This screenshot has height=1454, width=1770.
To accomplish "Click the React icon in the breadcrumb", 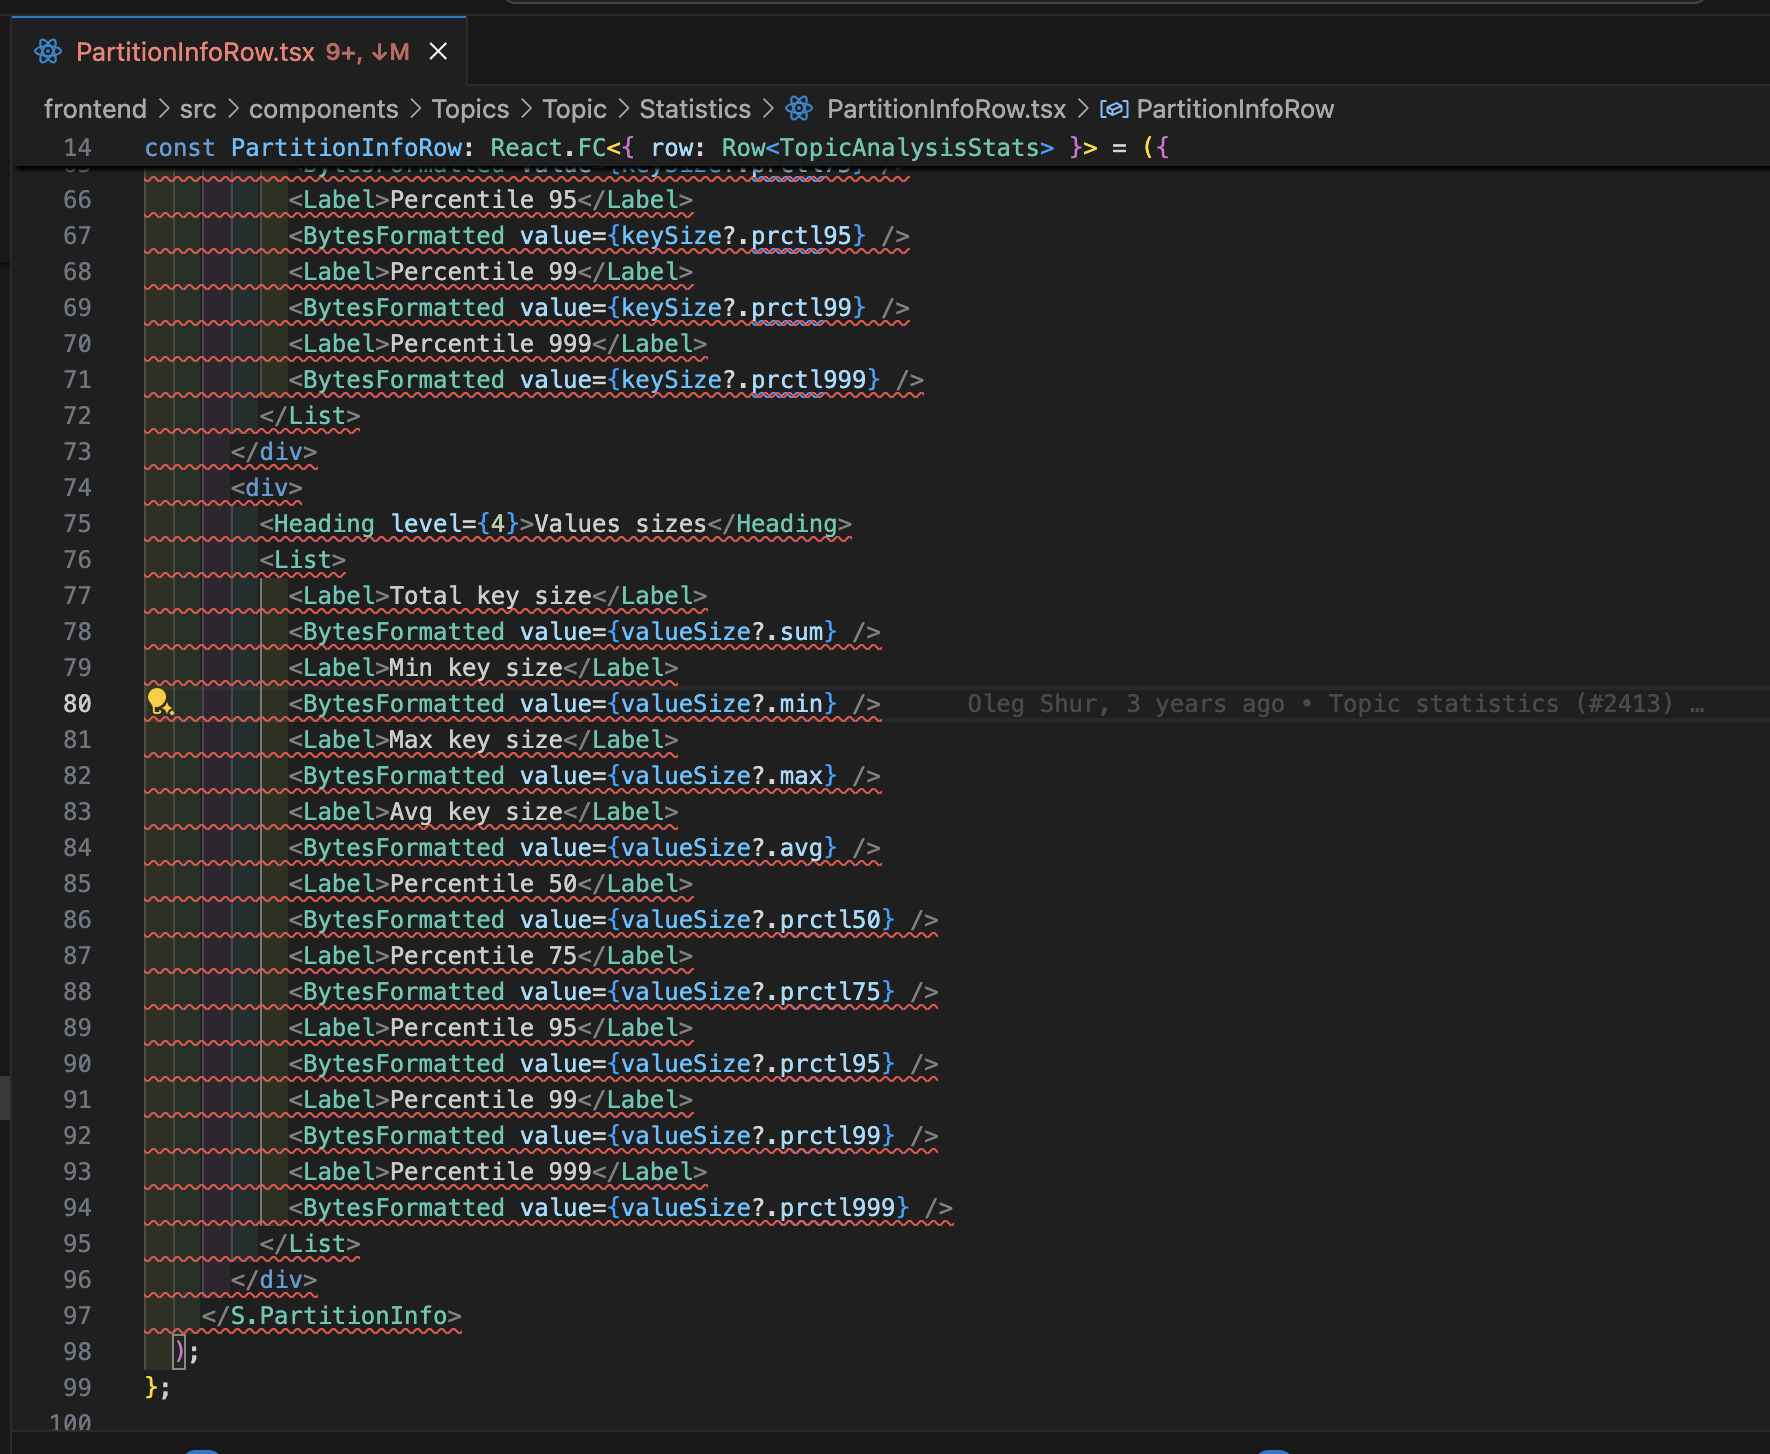I will point(799,108).
